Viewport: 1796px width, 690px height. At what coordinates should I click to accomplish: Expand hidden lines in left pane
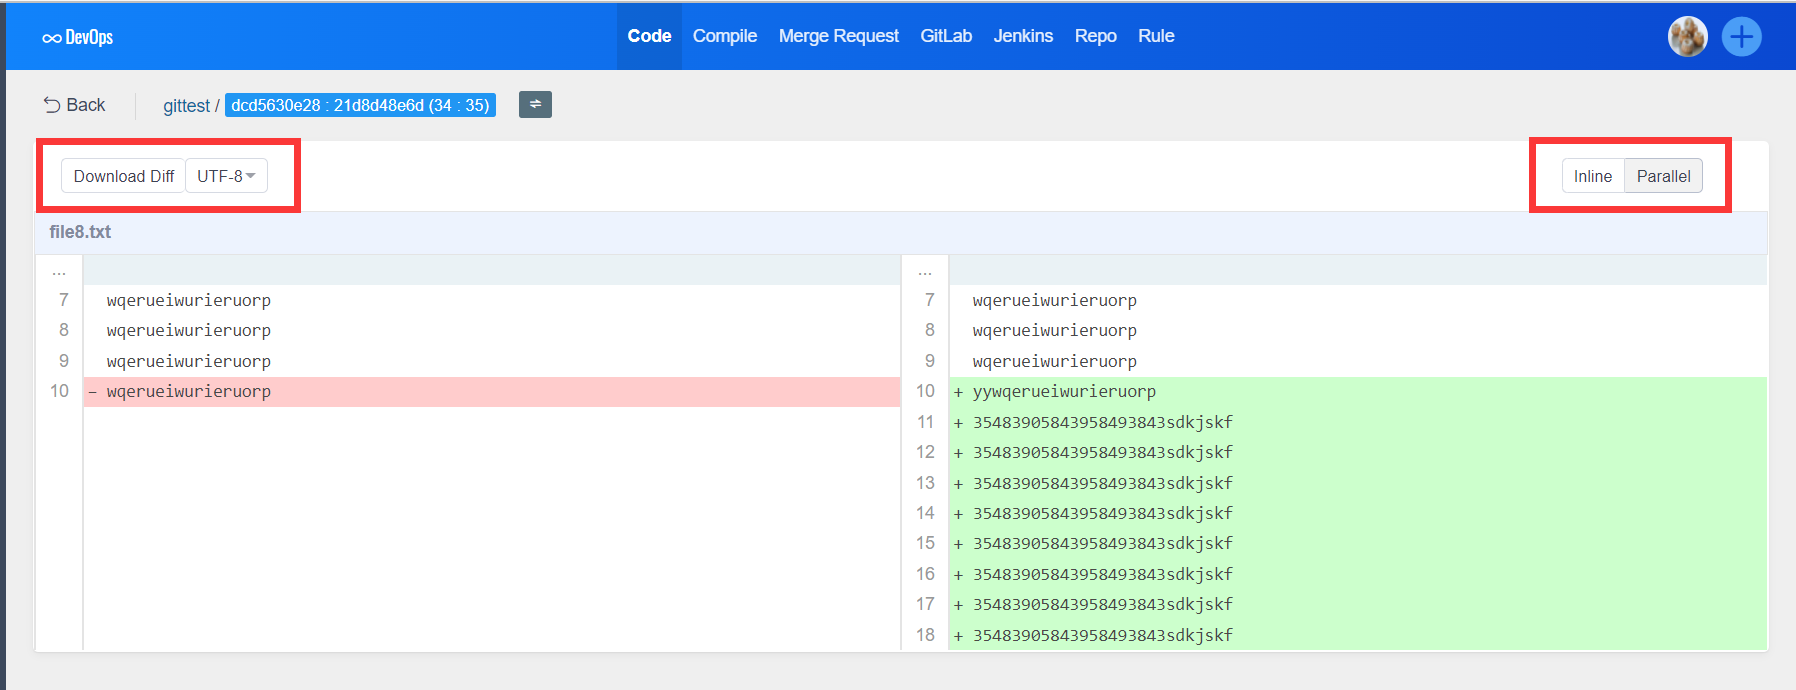coord(59,270)
